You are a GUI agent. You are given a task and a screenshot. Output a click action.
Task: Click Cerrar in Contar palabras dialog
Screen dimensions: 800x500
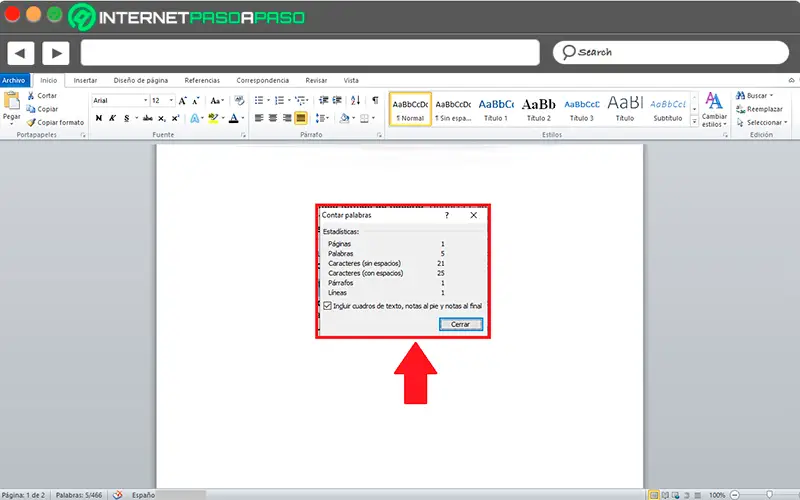[x=461, y=324]
